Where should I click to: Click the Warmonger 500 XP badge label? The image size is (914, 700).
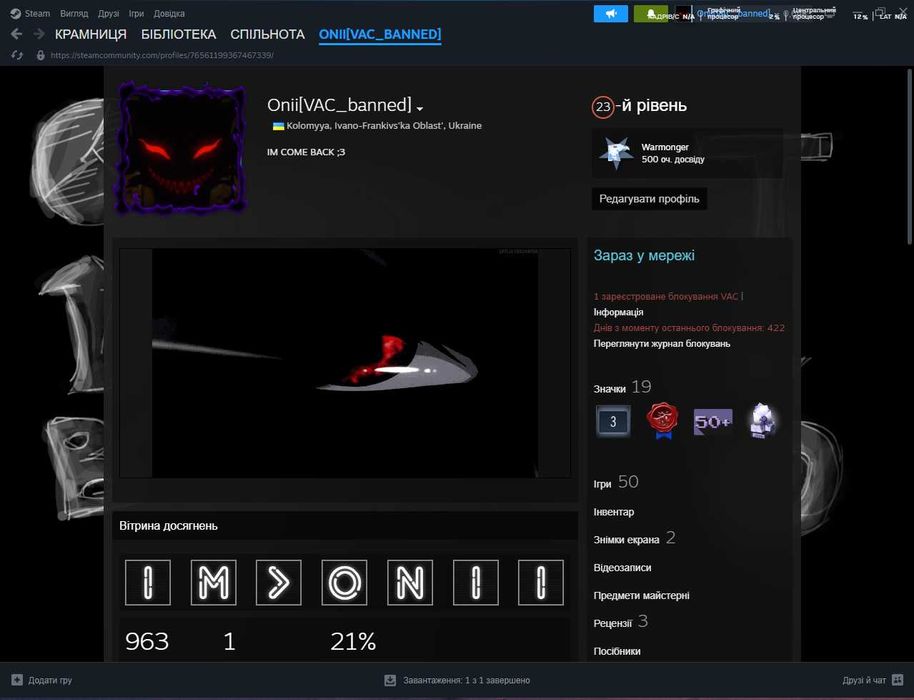[x=673, y=153]
